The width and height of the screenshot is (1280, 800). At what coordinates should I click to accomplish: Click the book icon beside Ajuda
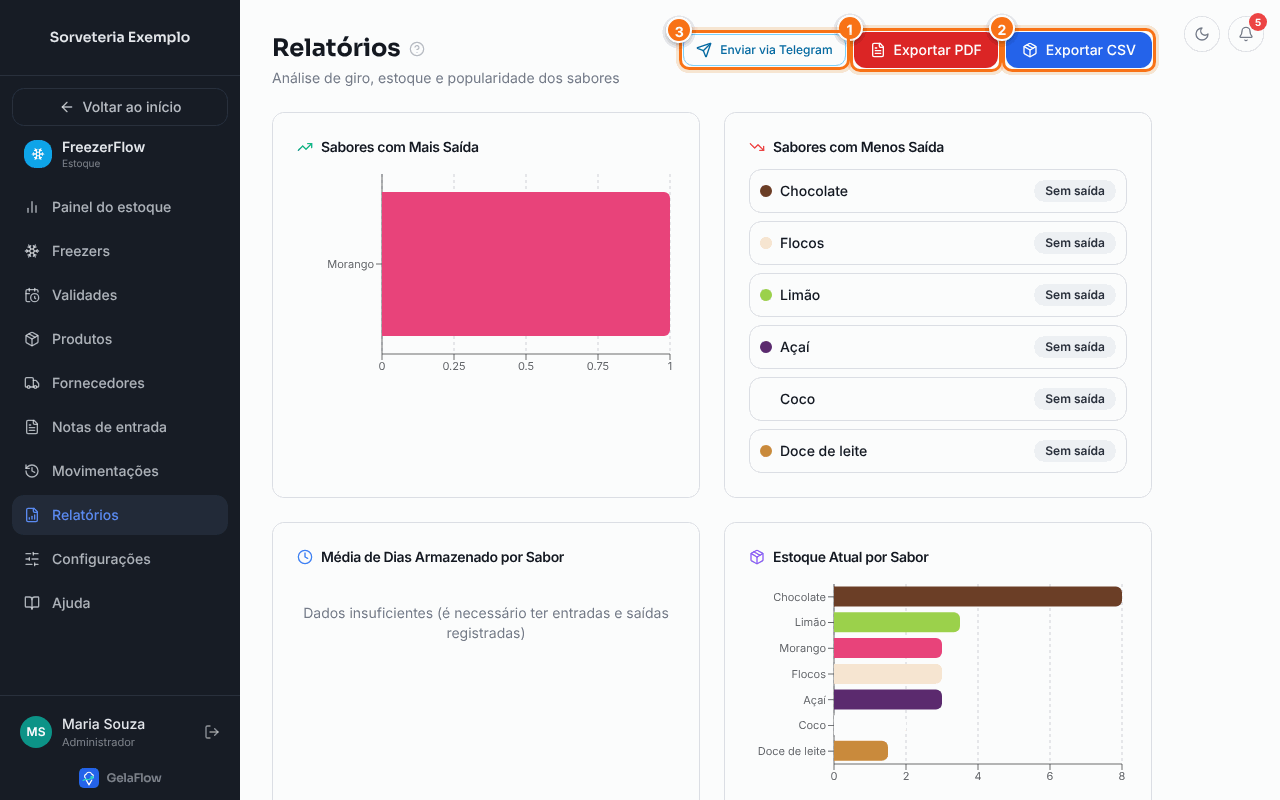32,603
